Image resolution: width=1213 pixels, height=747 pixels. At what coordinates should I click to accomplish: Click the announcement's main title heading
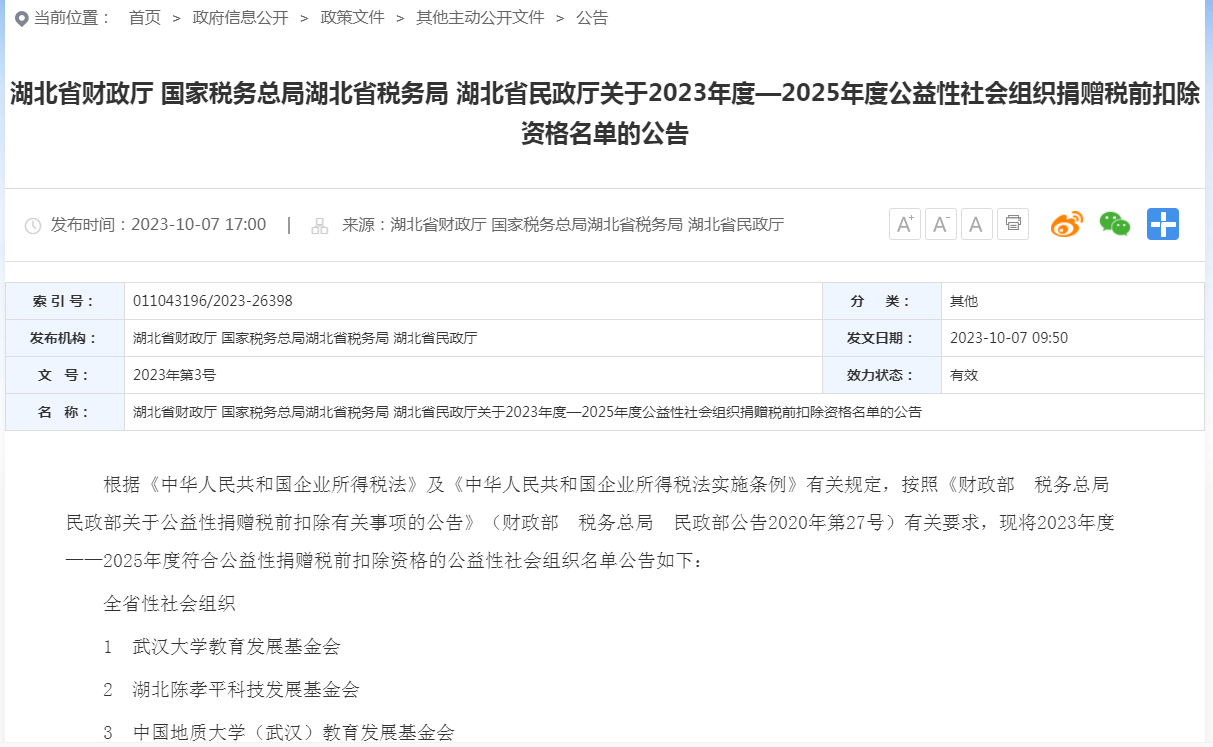click(605, 113)
